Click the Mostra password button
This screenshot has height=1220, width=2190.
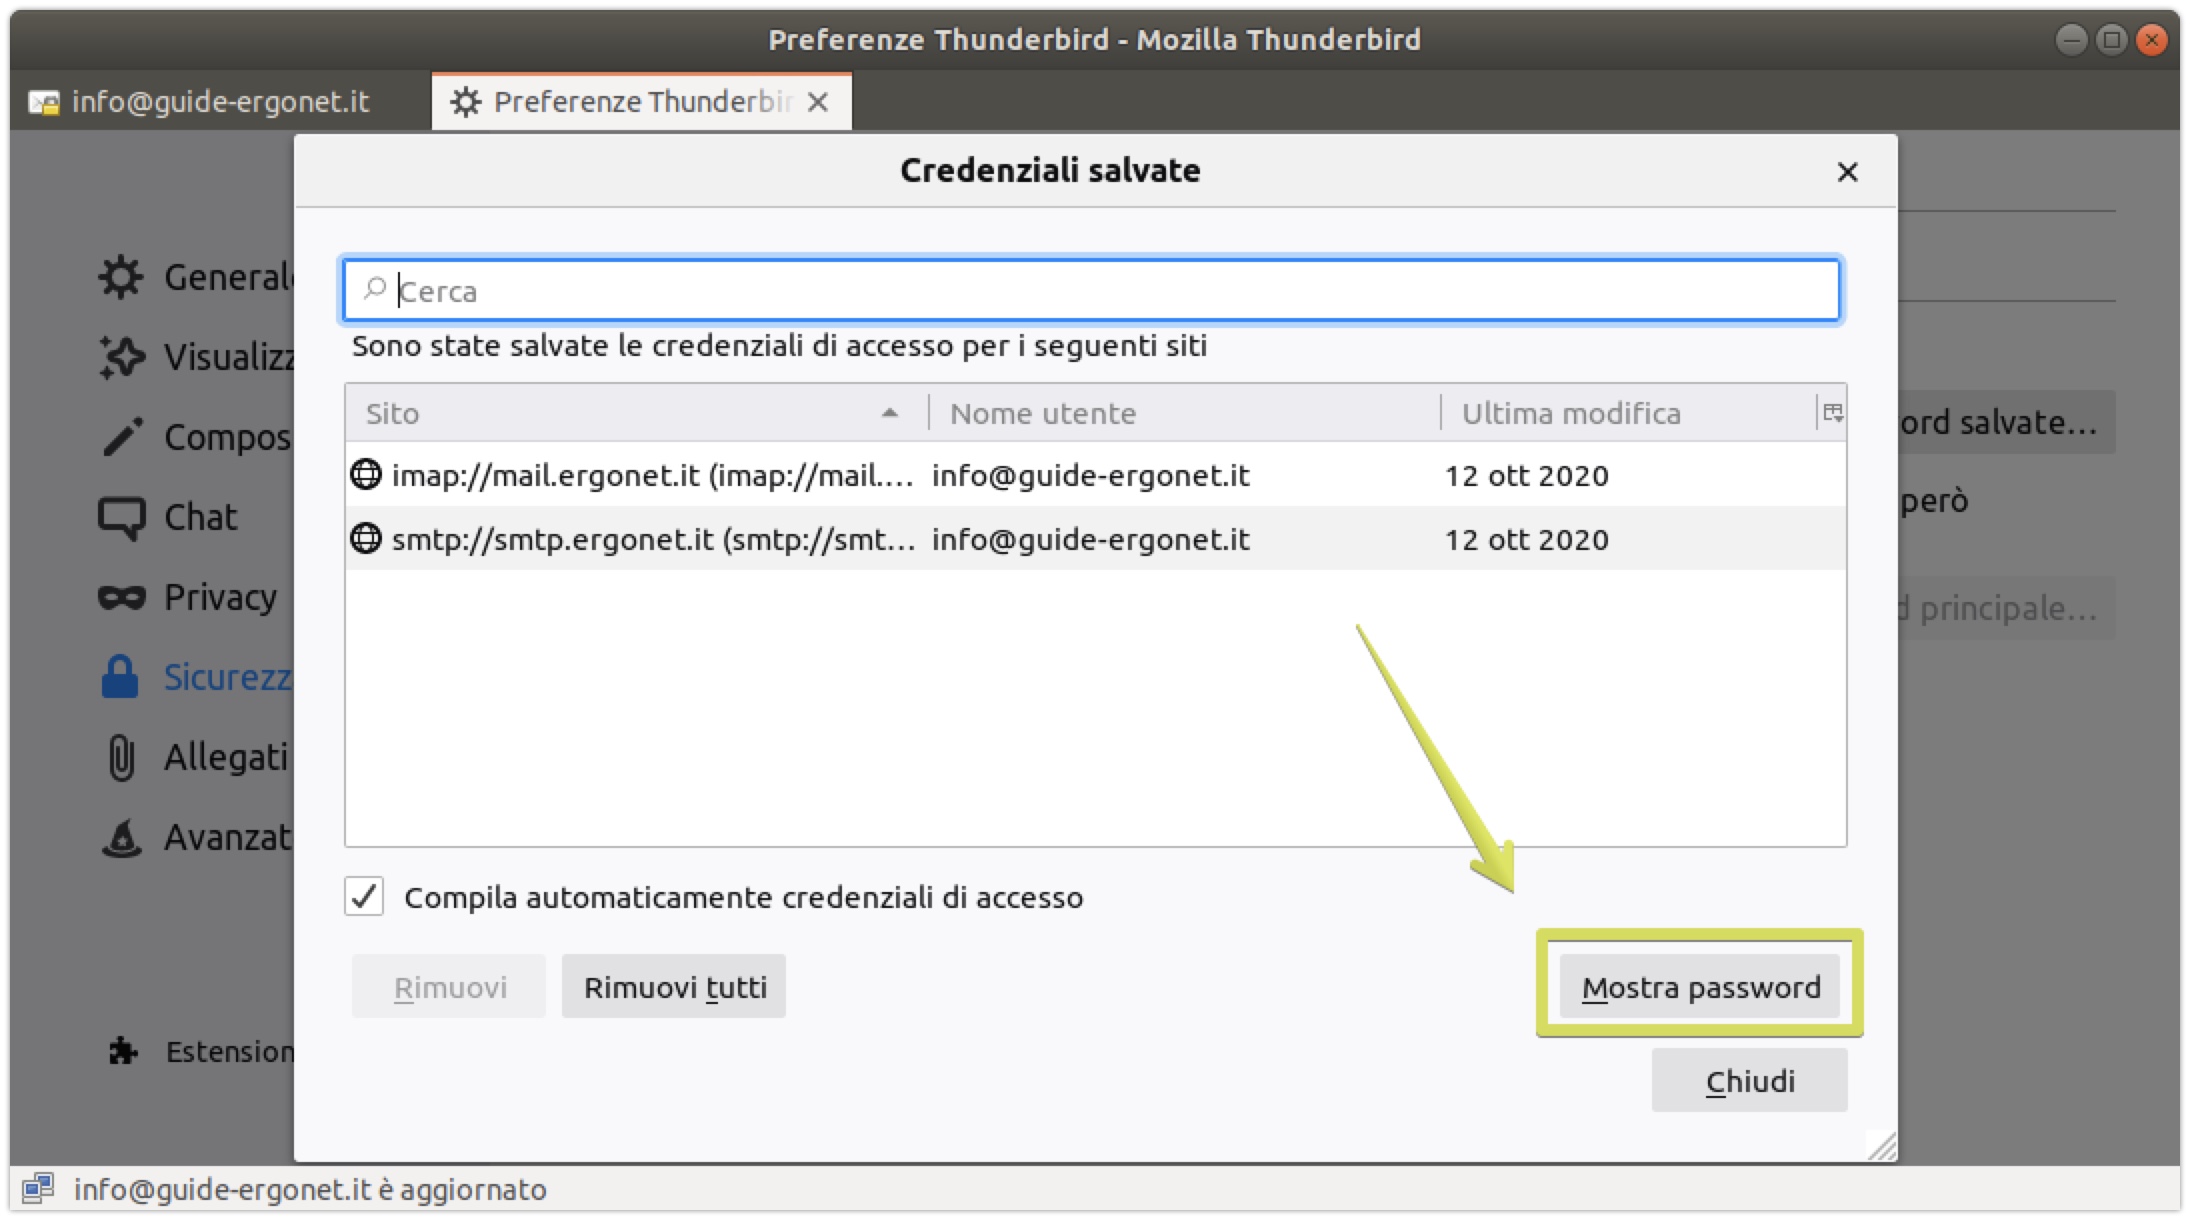click(x=1700, y=987)
